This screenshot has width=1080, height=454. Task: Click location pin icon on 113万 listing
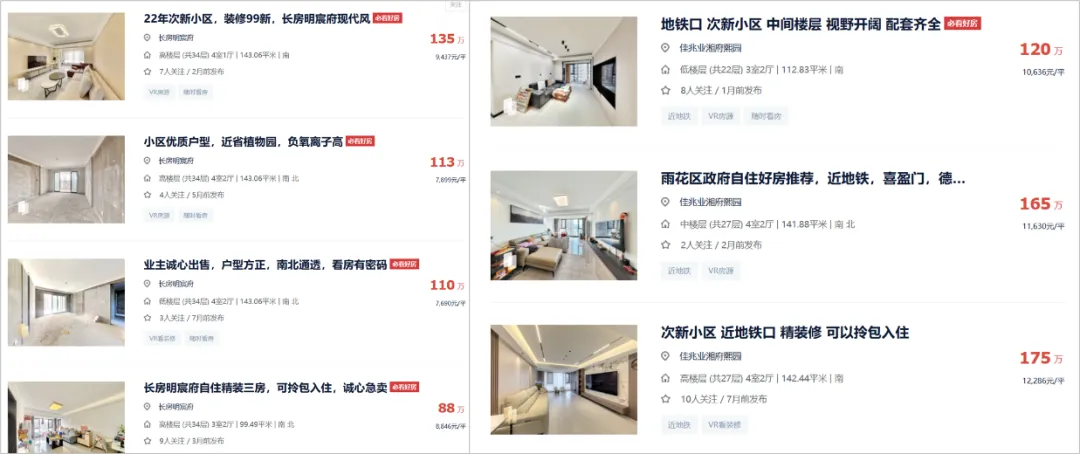pyautogui.click(x=147, y=161)
